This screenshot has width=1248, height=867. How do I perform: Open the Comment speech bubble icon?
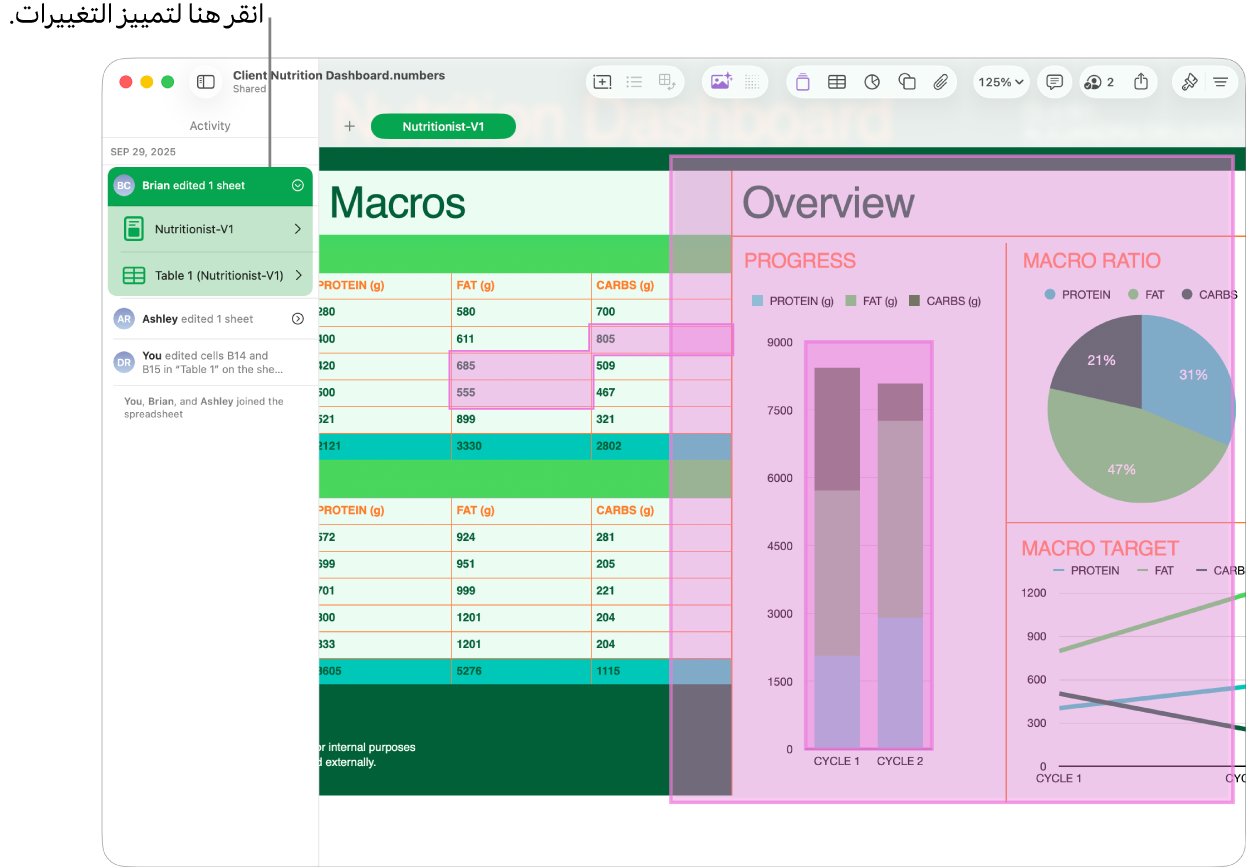tap(1054, 82)
